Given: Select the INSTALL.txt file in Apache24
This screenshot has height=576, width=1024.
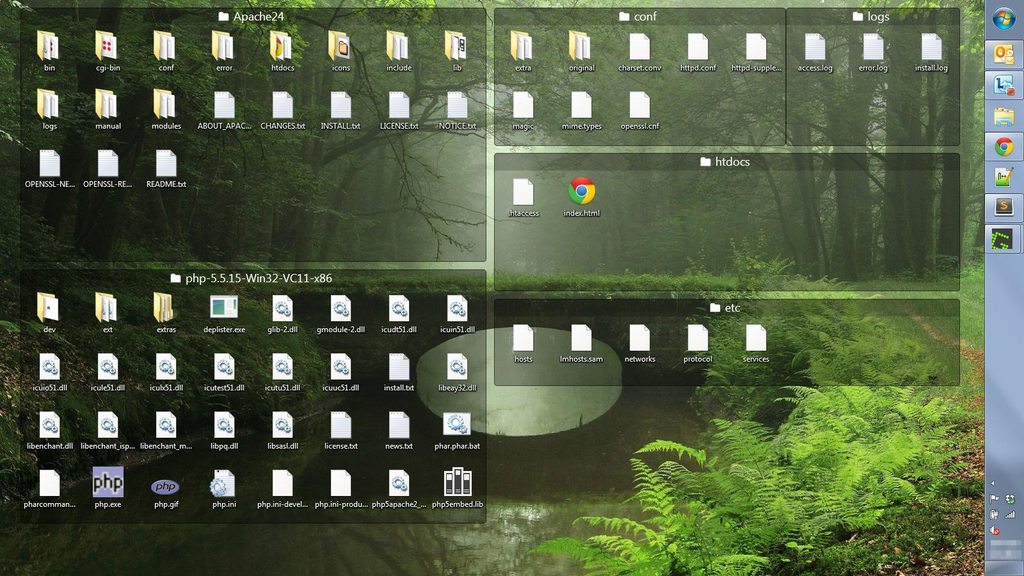Looking at the screenshot, I should (x=340, y=110).
